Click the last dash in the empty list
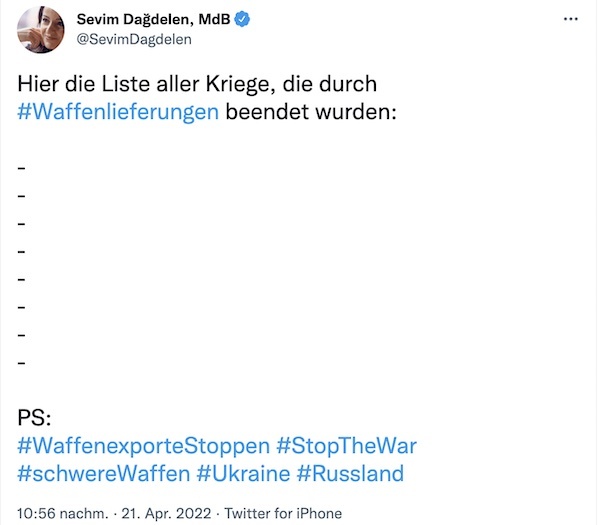Viewport: 600px width, 525px height. (22, 361)
